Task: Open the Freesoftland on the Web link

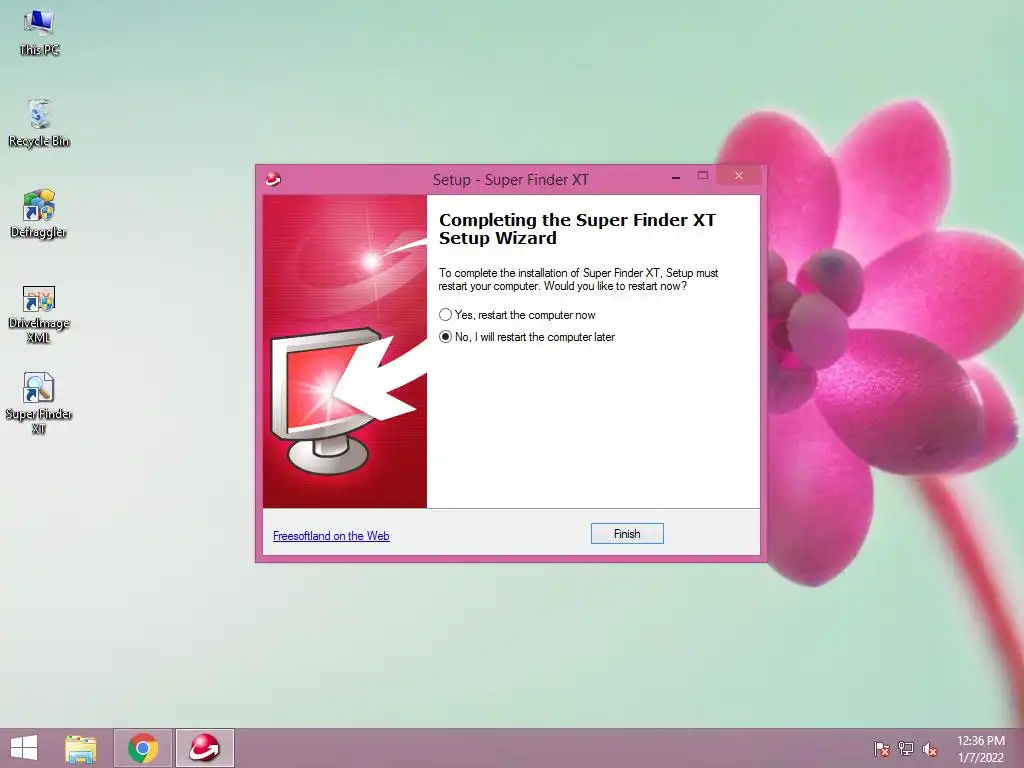Action: 331,536
